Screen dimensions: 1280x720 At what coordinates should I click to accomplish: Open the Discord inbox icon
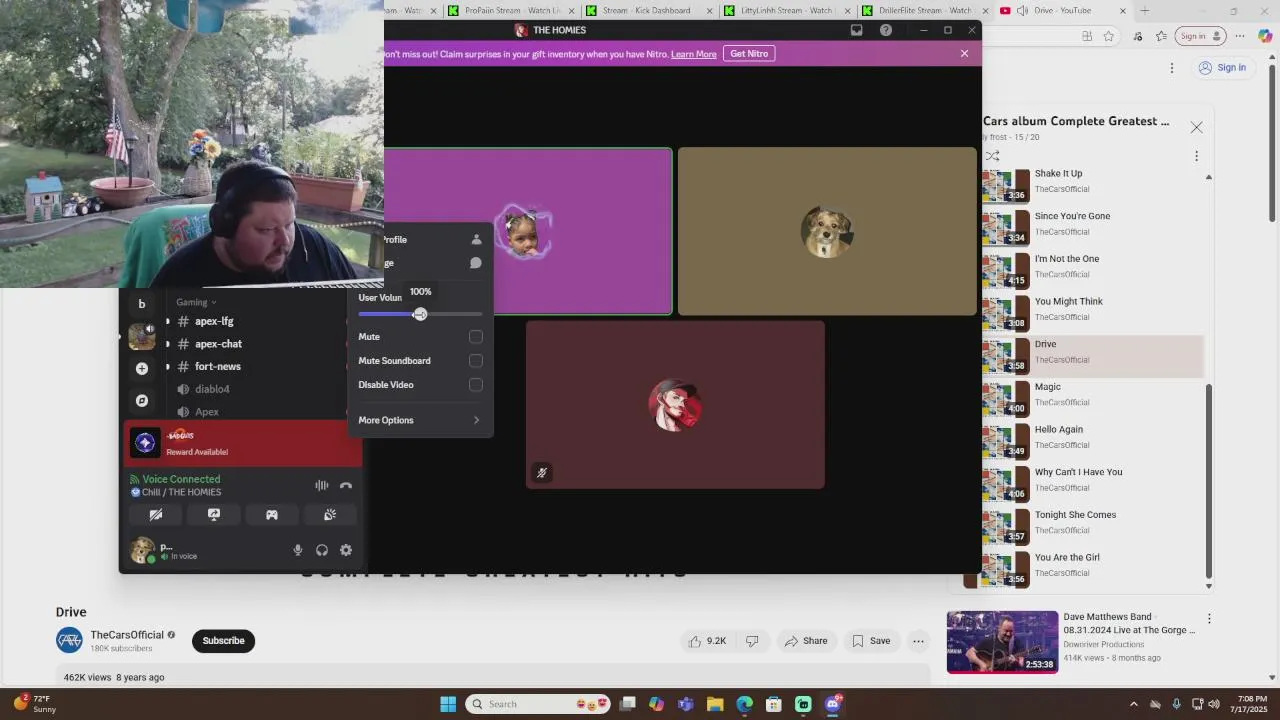(857, 30)
